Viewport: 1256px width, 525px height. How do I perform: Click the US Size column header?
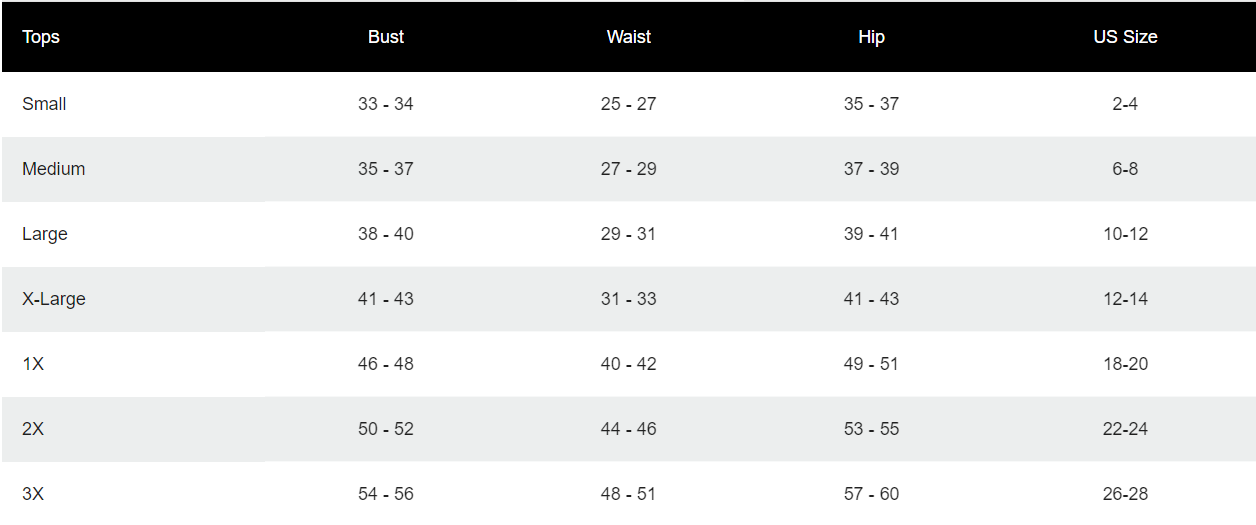[x=1125, y=37]
